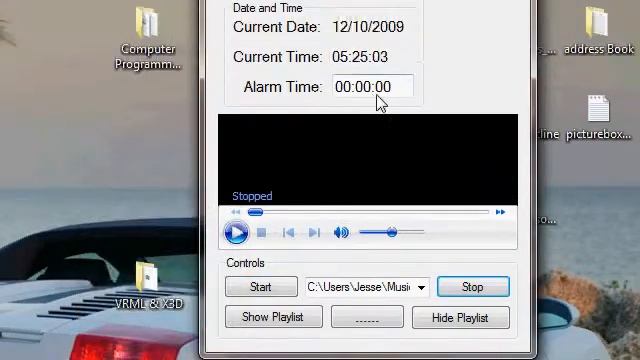The width and height of the screenshot is (640, 360).
Task: Click the dashed unlabeled button
Action: pyautogui.click(x=367, y=317)
